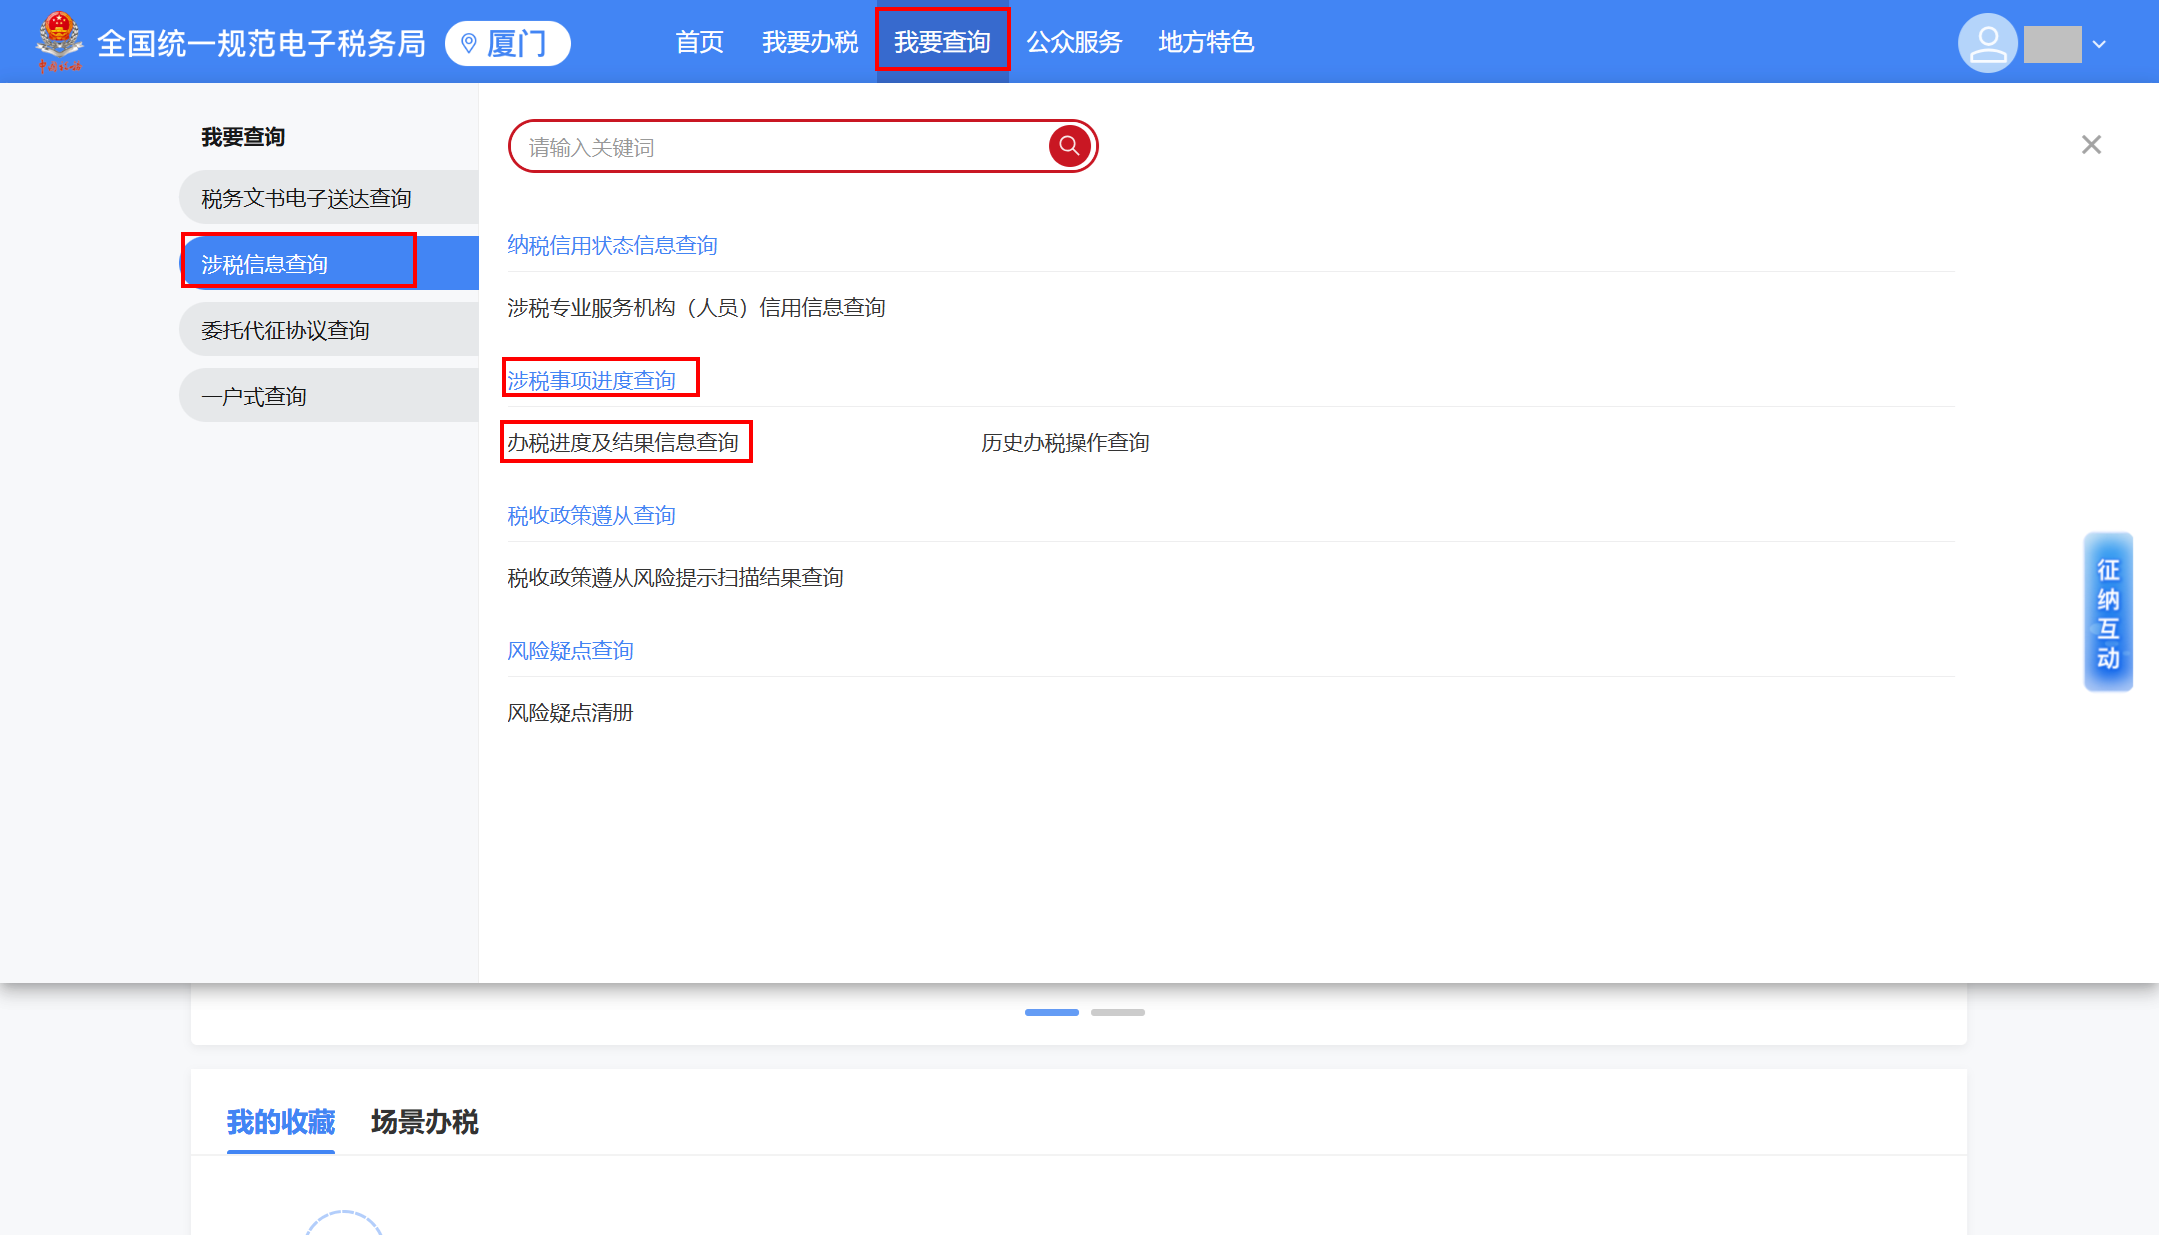Click the second gray carousel indicator
Viewport: 2159px width, 1235px height.
(1117, 1012)
